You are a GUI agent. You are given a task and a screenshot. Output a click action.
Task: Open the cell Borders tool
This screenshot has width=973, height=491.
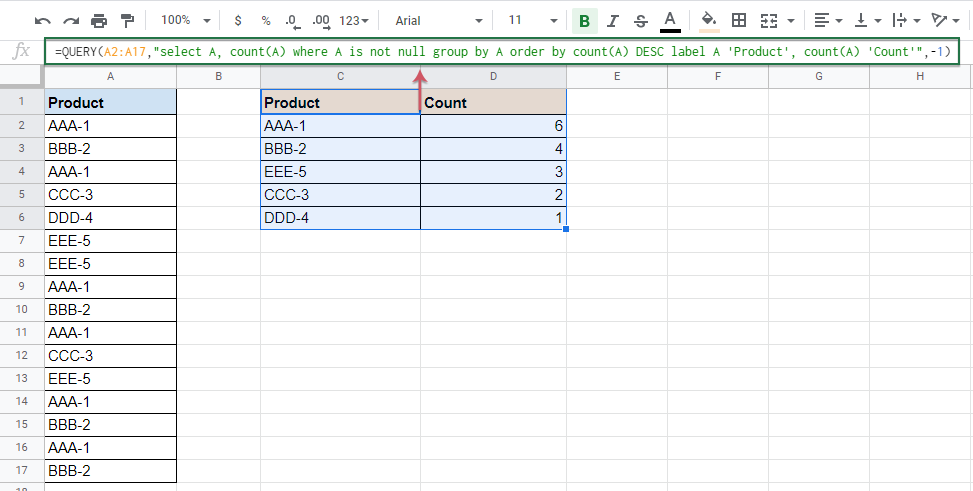point(739,20)
